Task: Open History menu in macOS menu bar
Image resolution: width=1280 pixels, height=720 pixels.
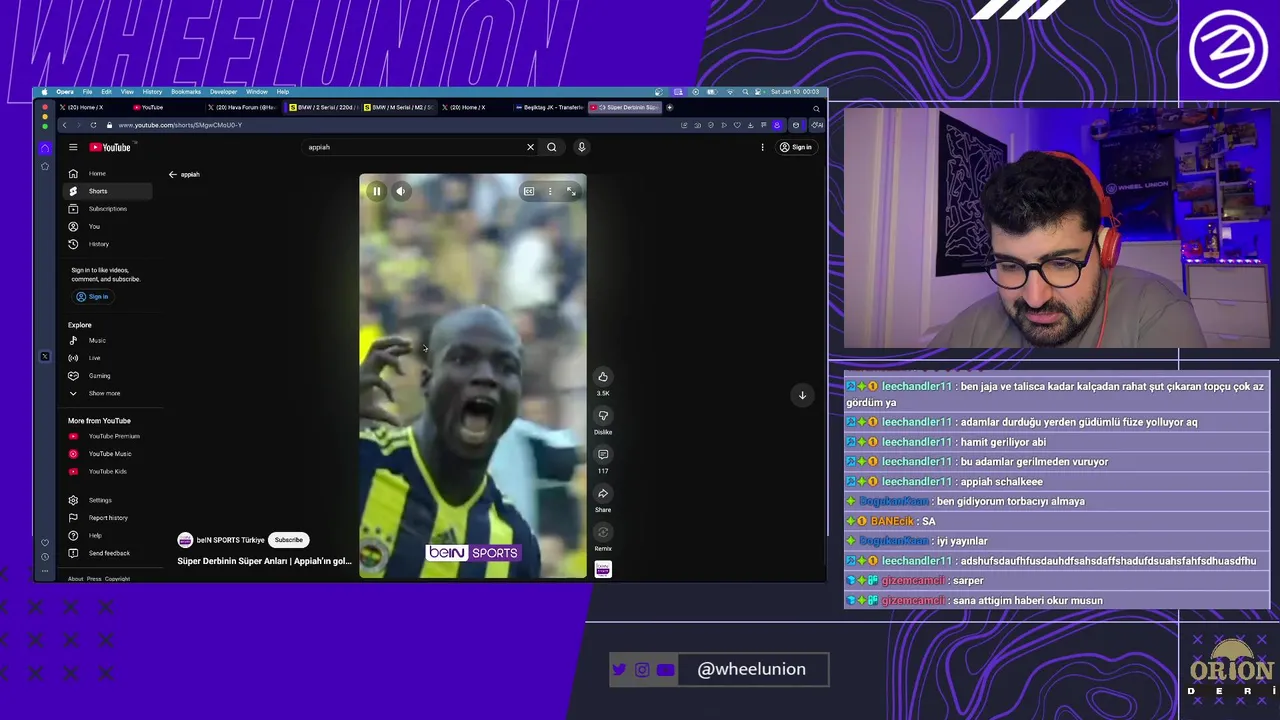Action: click(x=152, y=92)
